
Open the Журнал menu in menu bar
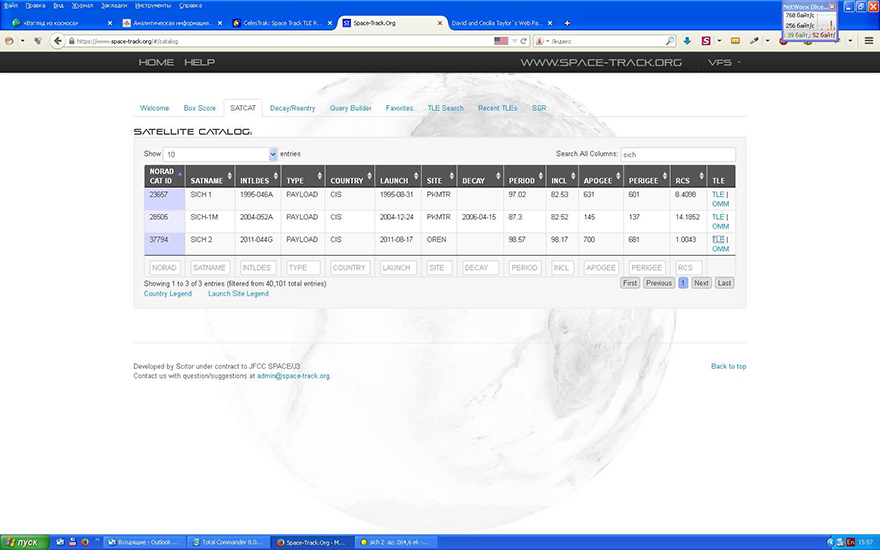click(x=82, y=6)
